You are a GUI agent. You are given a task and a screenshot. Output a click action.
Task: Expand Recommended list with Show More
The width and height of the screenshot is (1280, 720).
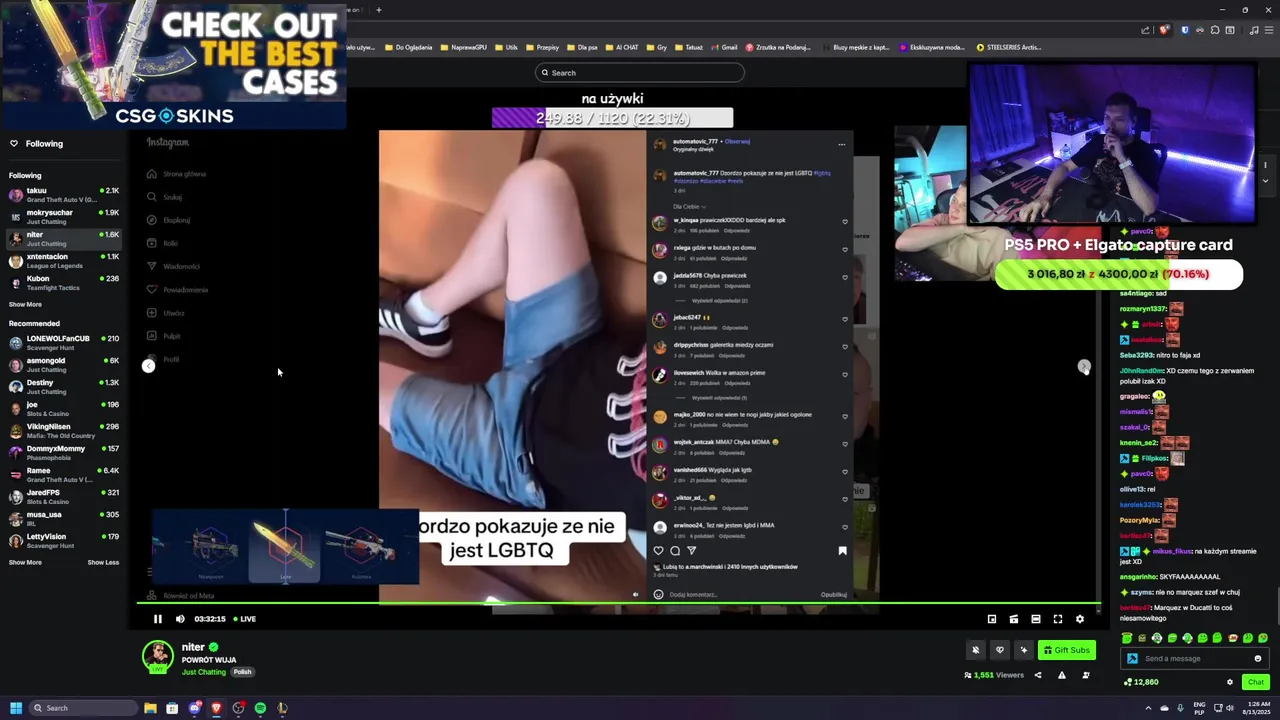tap(25, 562)
